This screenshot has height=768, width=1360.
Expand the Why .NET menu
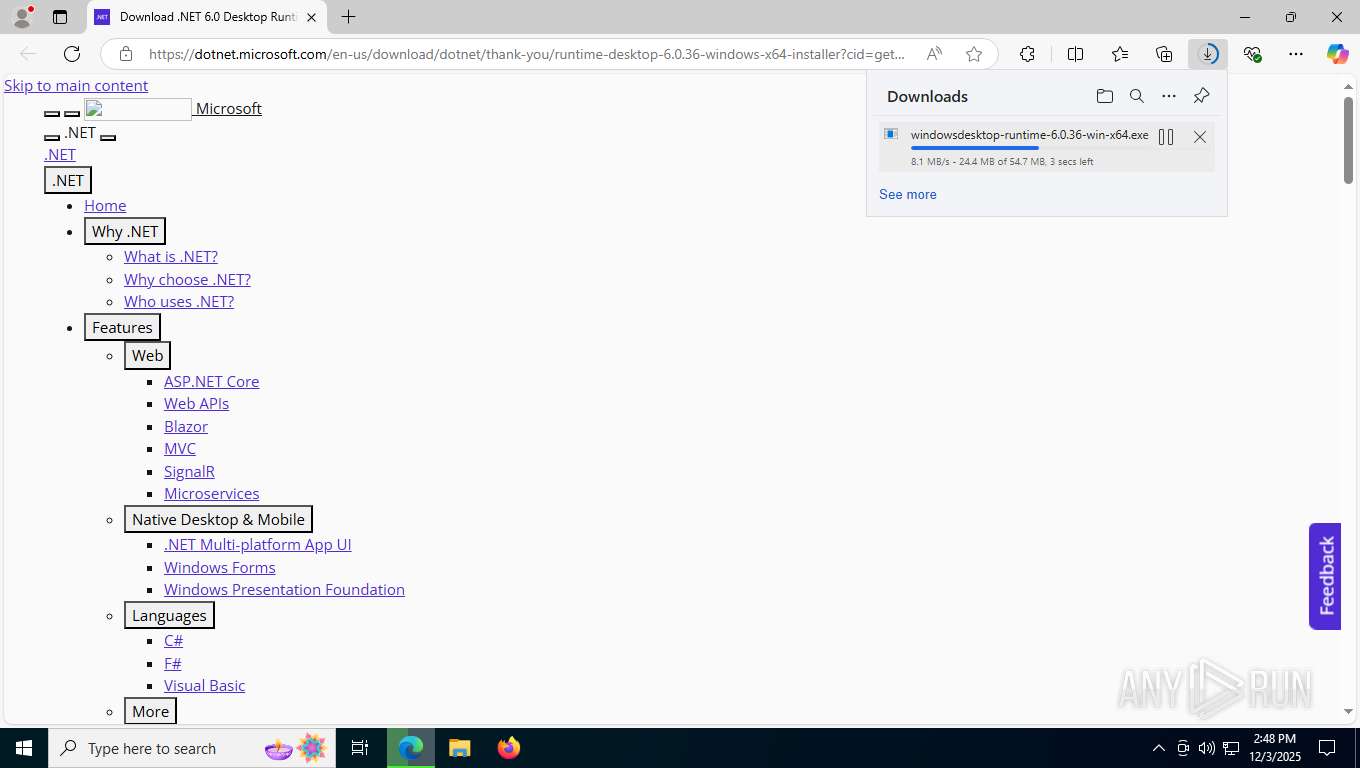(x=125, y=231)
